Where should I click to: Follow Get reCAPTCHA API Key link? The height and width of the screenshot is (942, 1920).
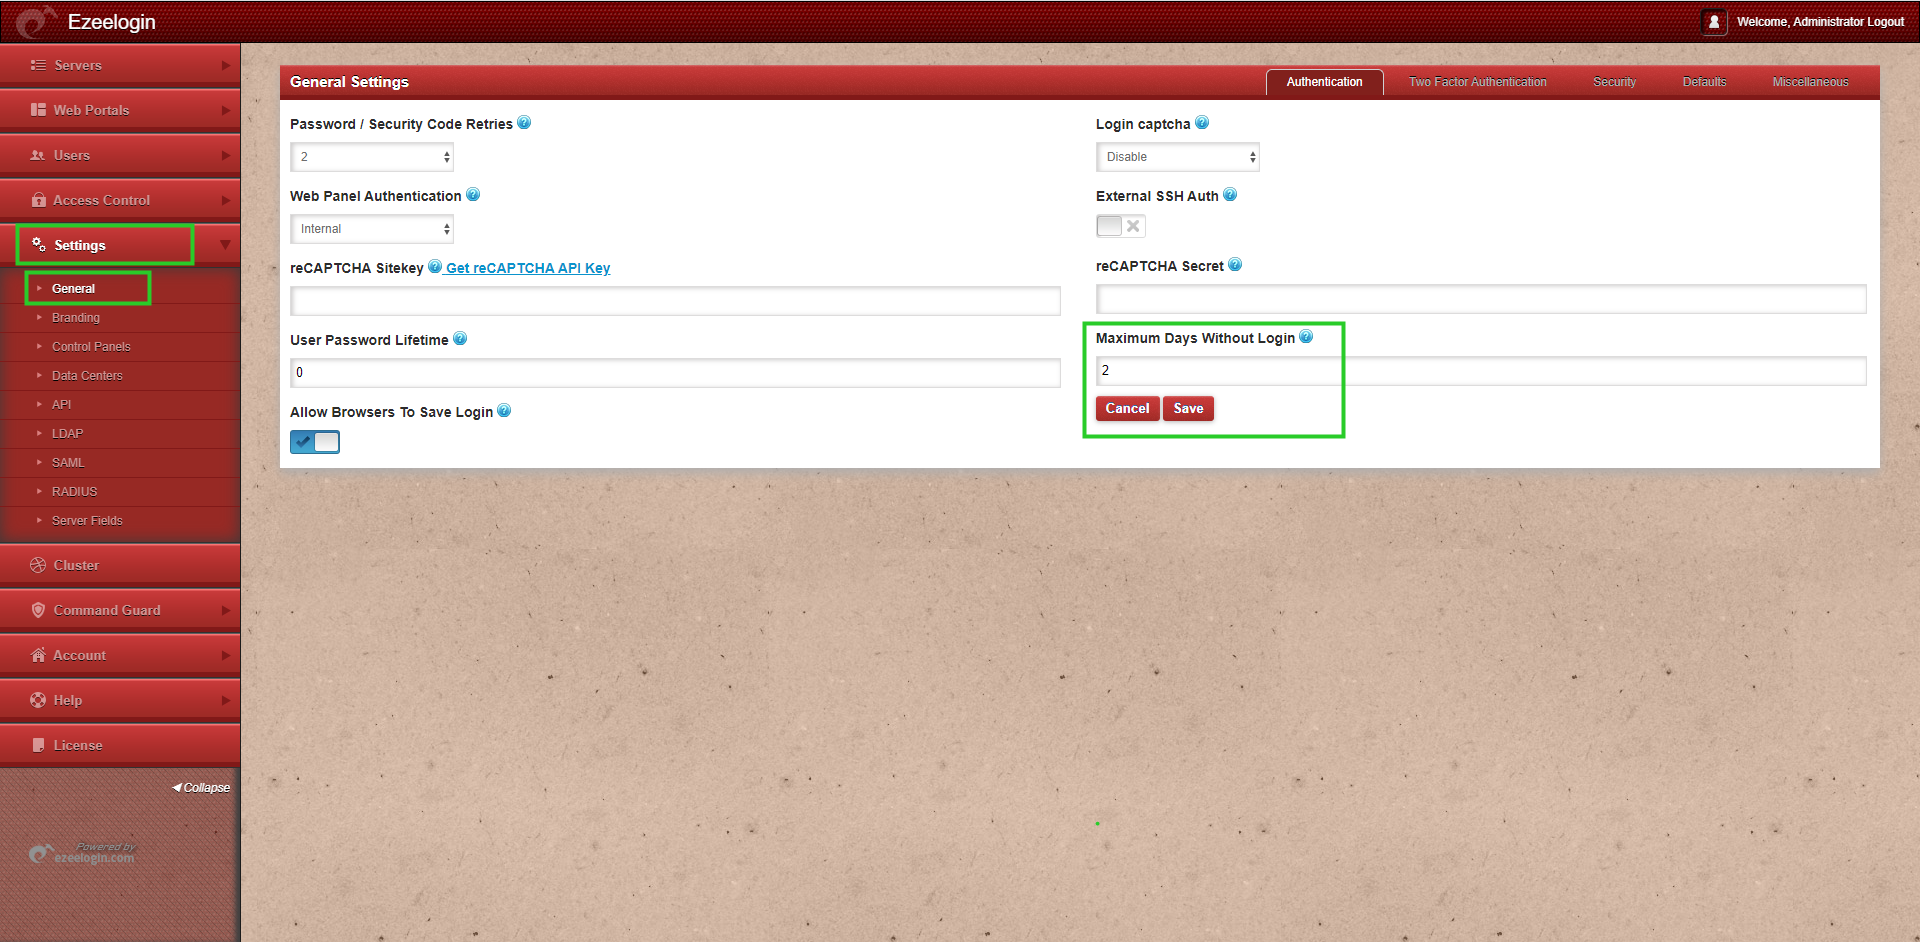[x=528, y=268]
